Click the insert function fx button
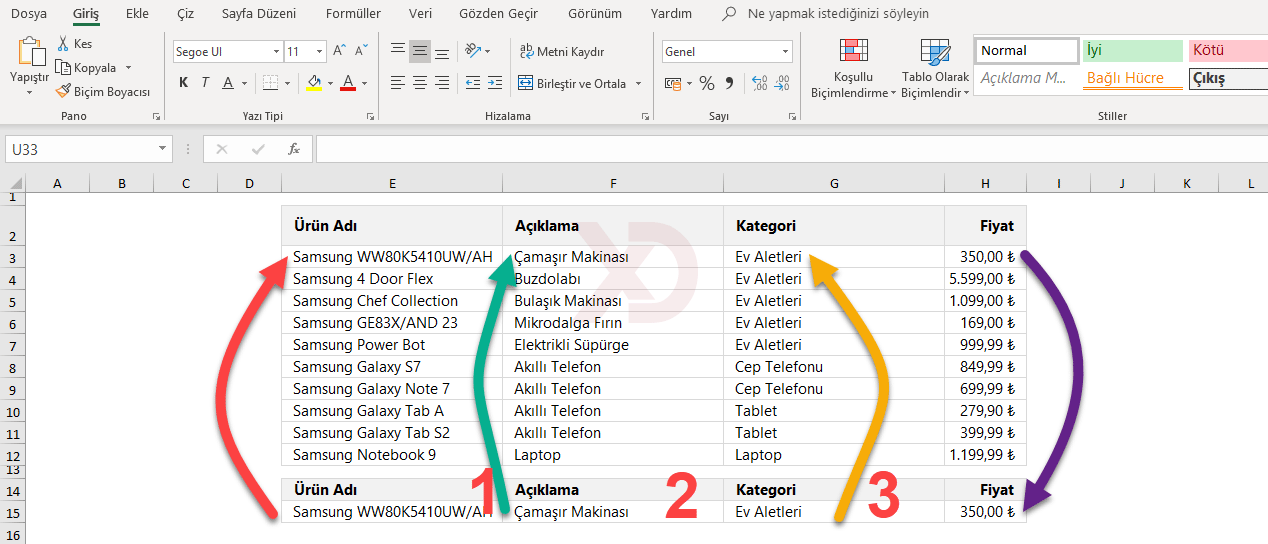The width and height of the screenshot is (1268, 544). pyautogui.click(x=294, y=149)
